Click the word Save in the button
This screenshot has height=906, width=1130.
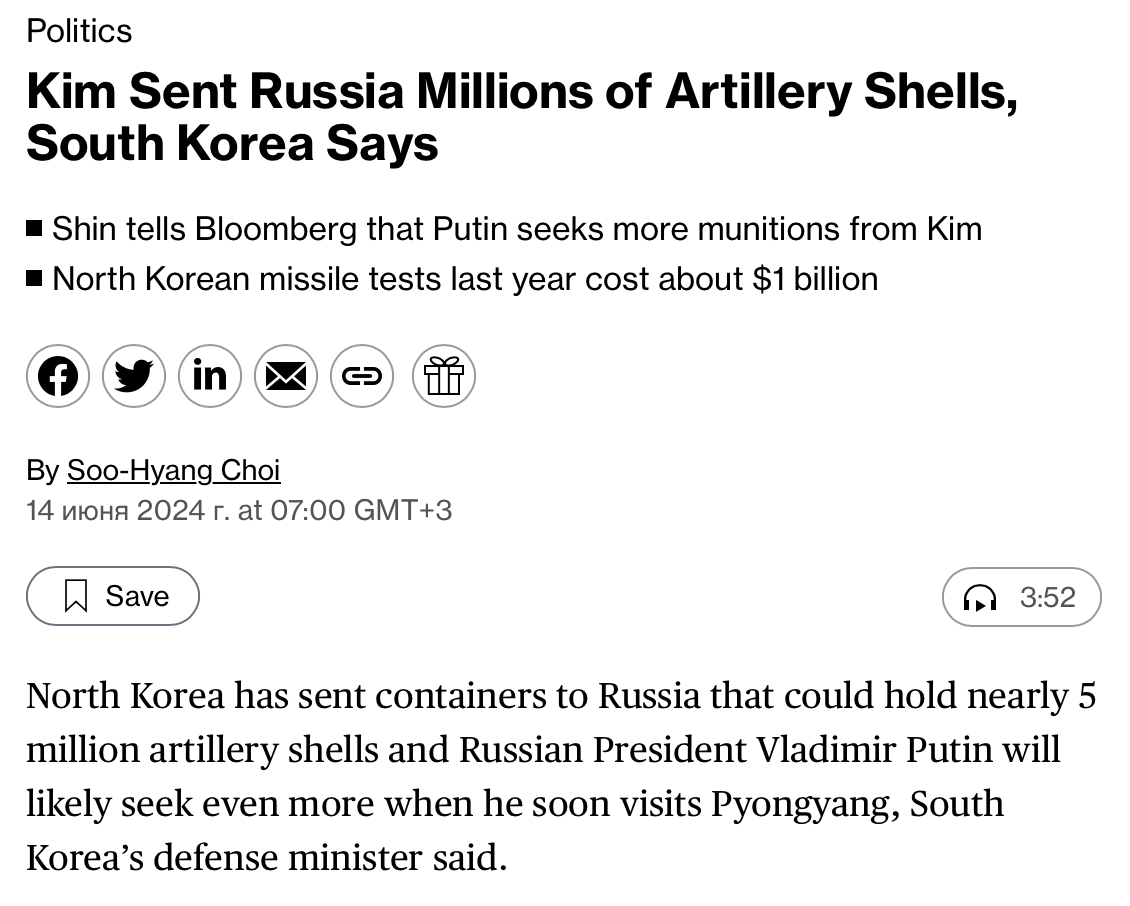point(137,596)
